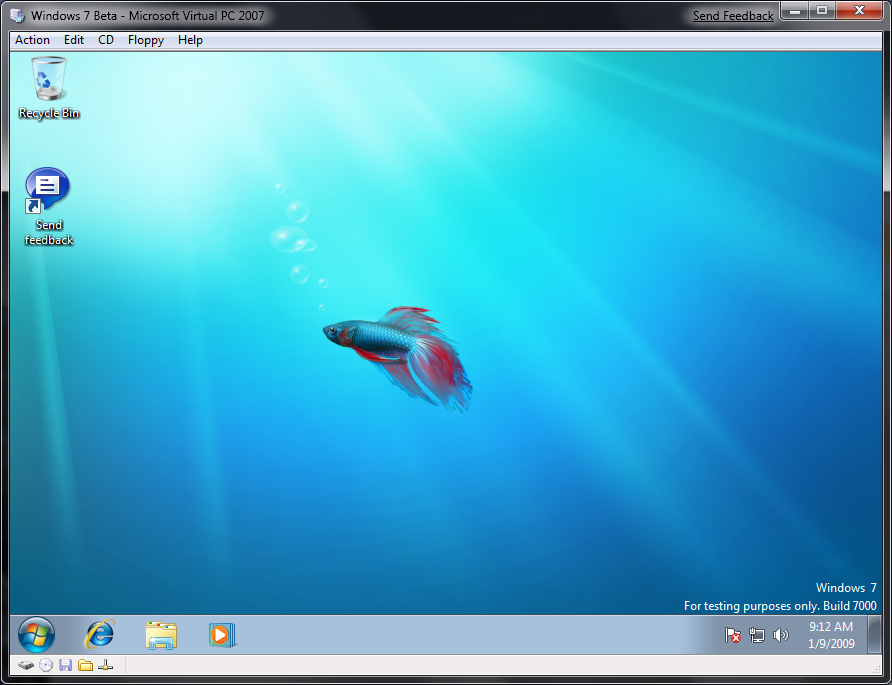
Task: Click the Action Center flag tray icon
Action: (733, 635)
